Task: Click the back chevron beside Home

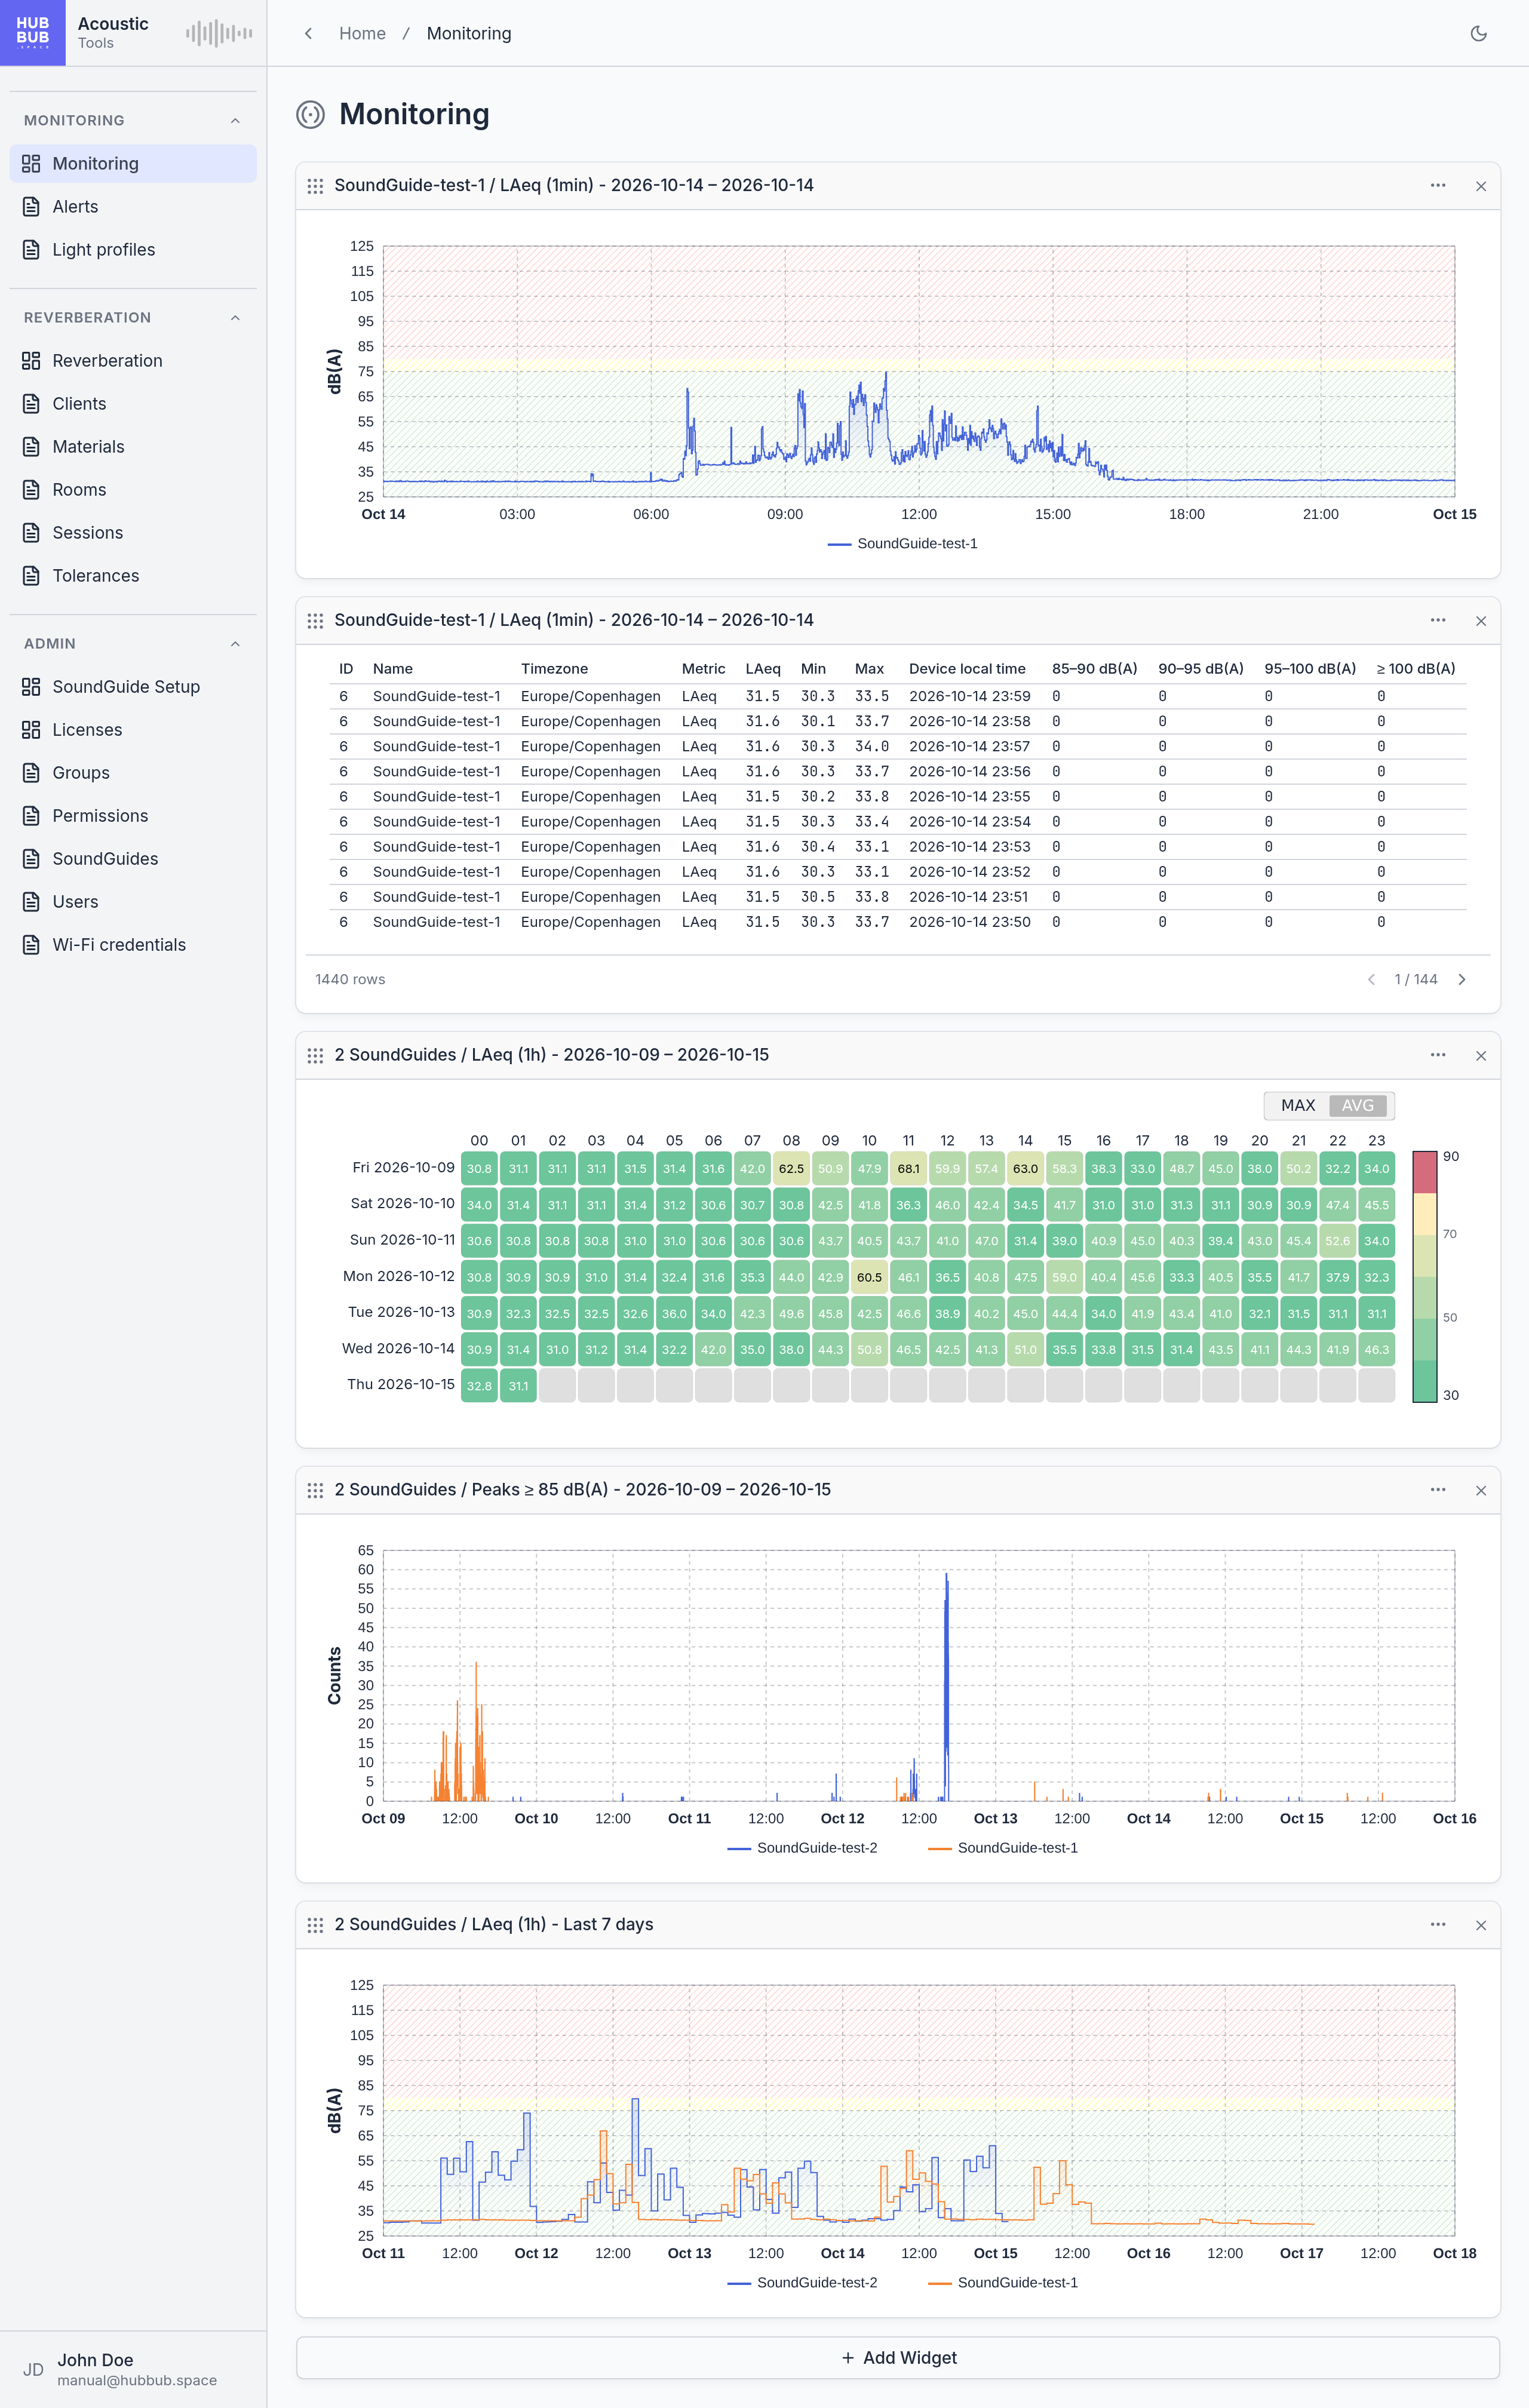Action: 308,33
